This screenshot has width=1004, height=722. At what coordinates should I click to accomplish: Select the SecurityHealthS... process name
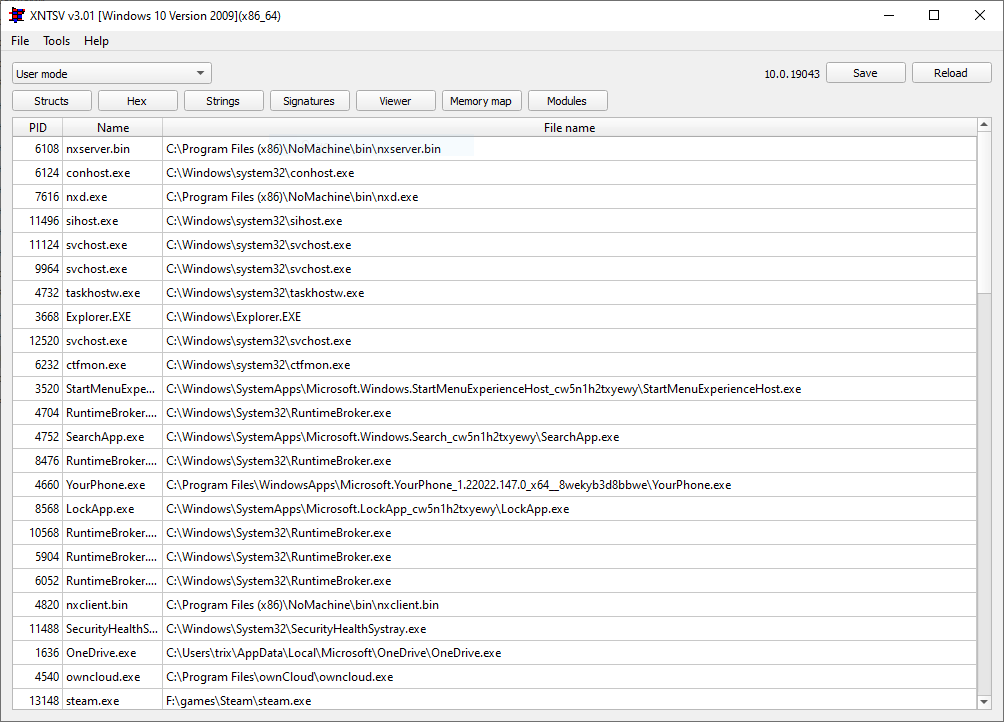[112, 629]
